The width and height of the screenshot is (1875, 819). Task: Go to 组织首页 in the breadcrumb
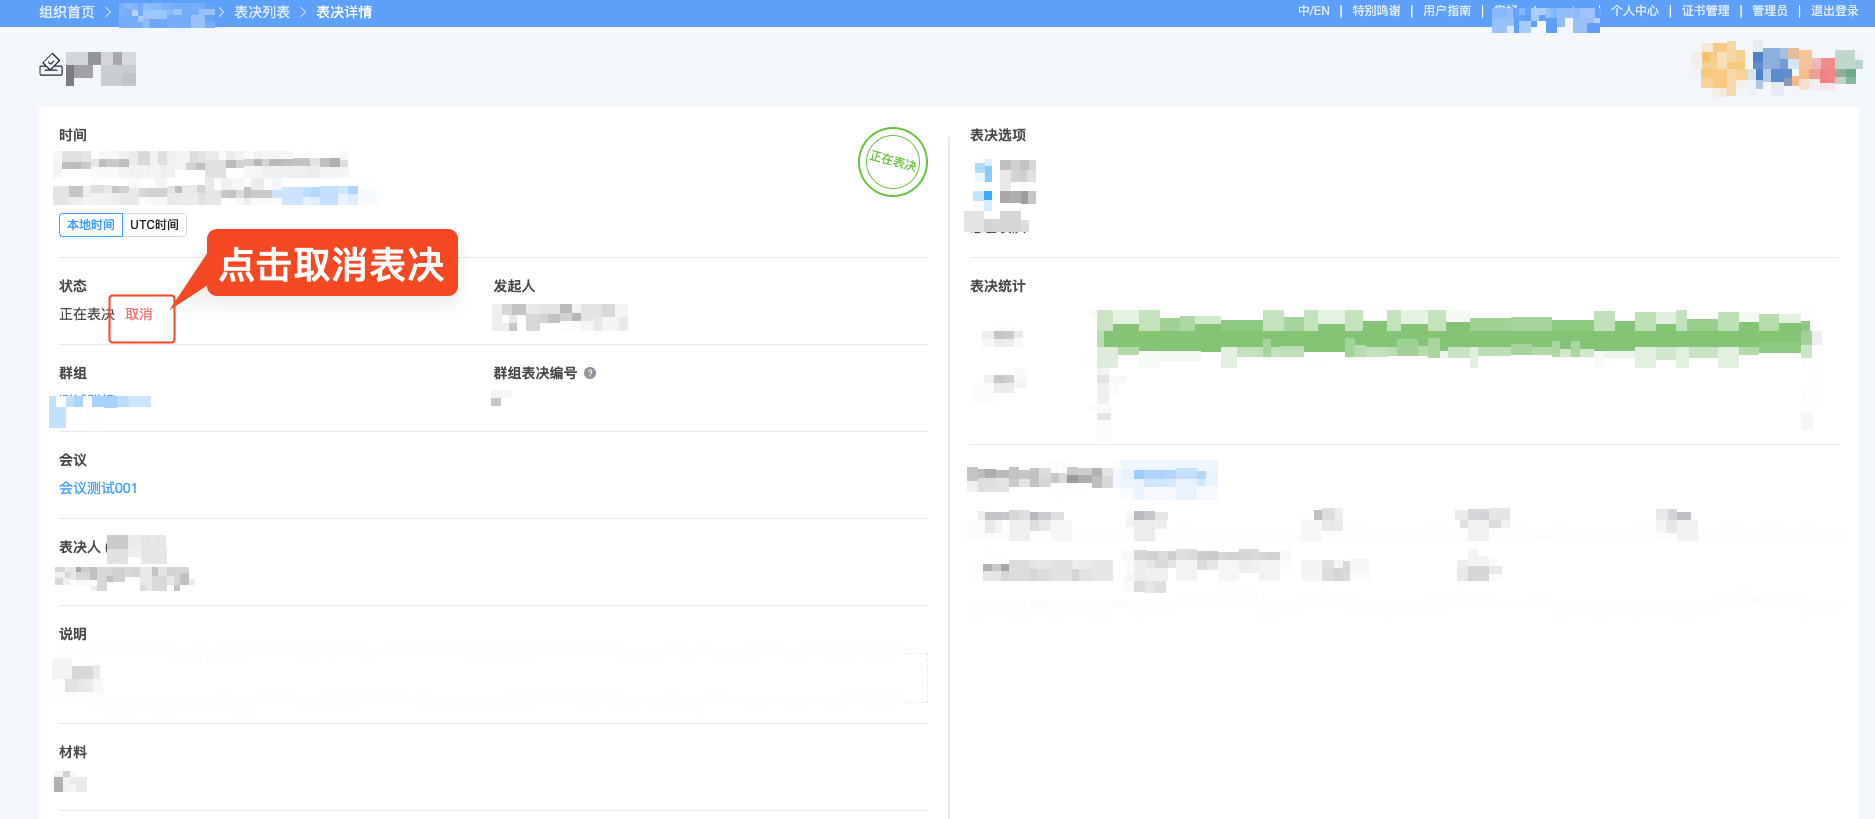(67, 12)
